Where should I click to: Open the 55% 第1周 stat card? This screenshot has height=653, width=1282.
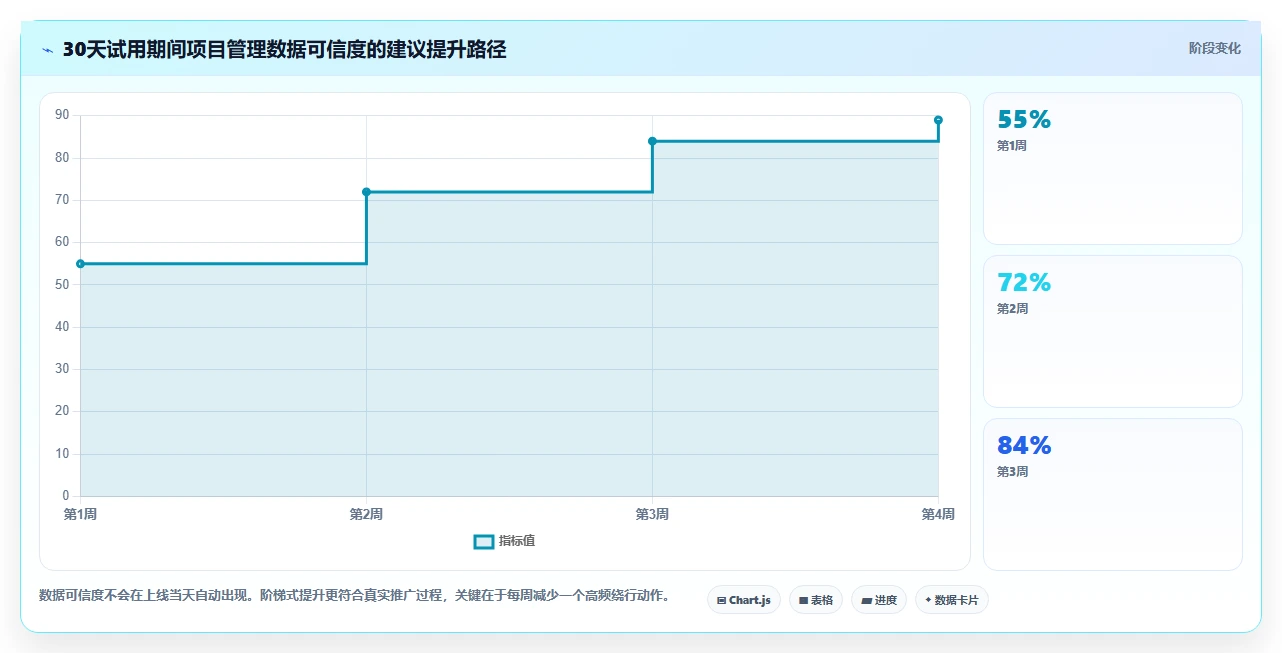(x=1112, y=169)
